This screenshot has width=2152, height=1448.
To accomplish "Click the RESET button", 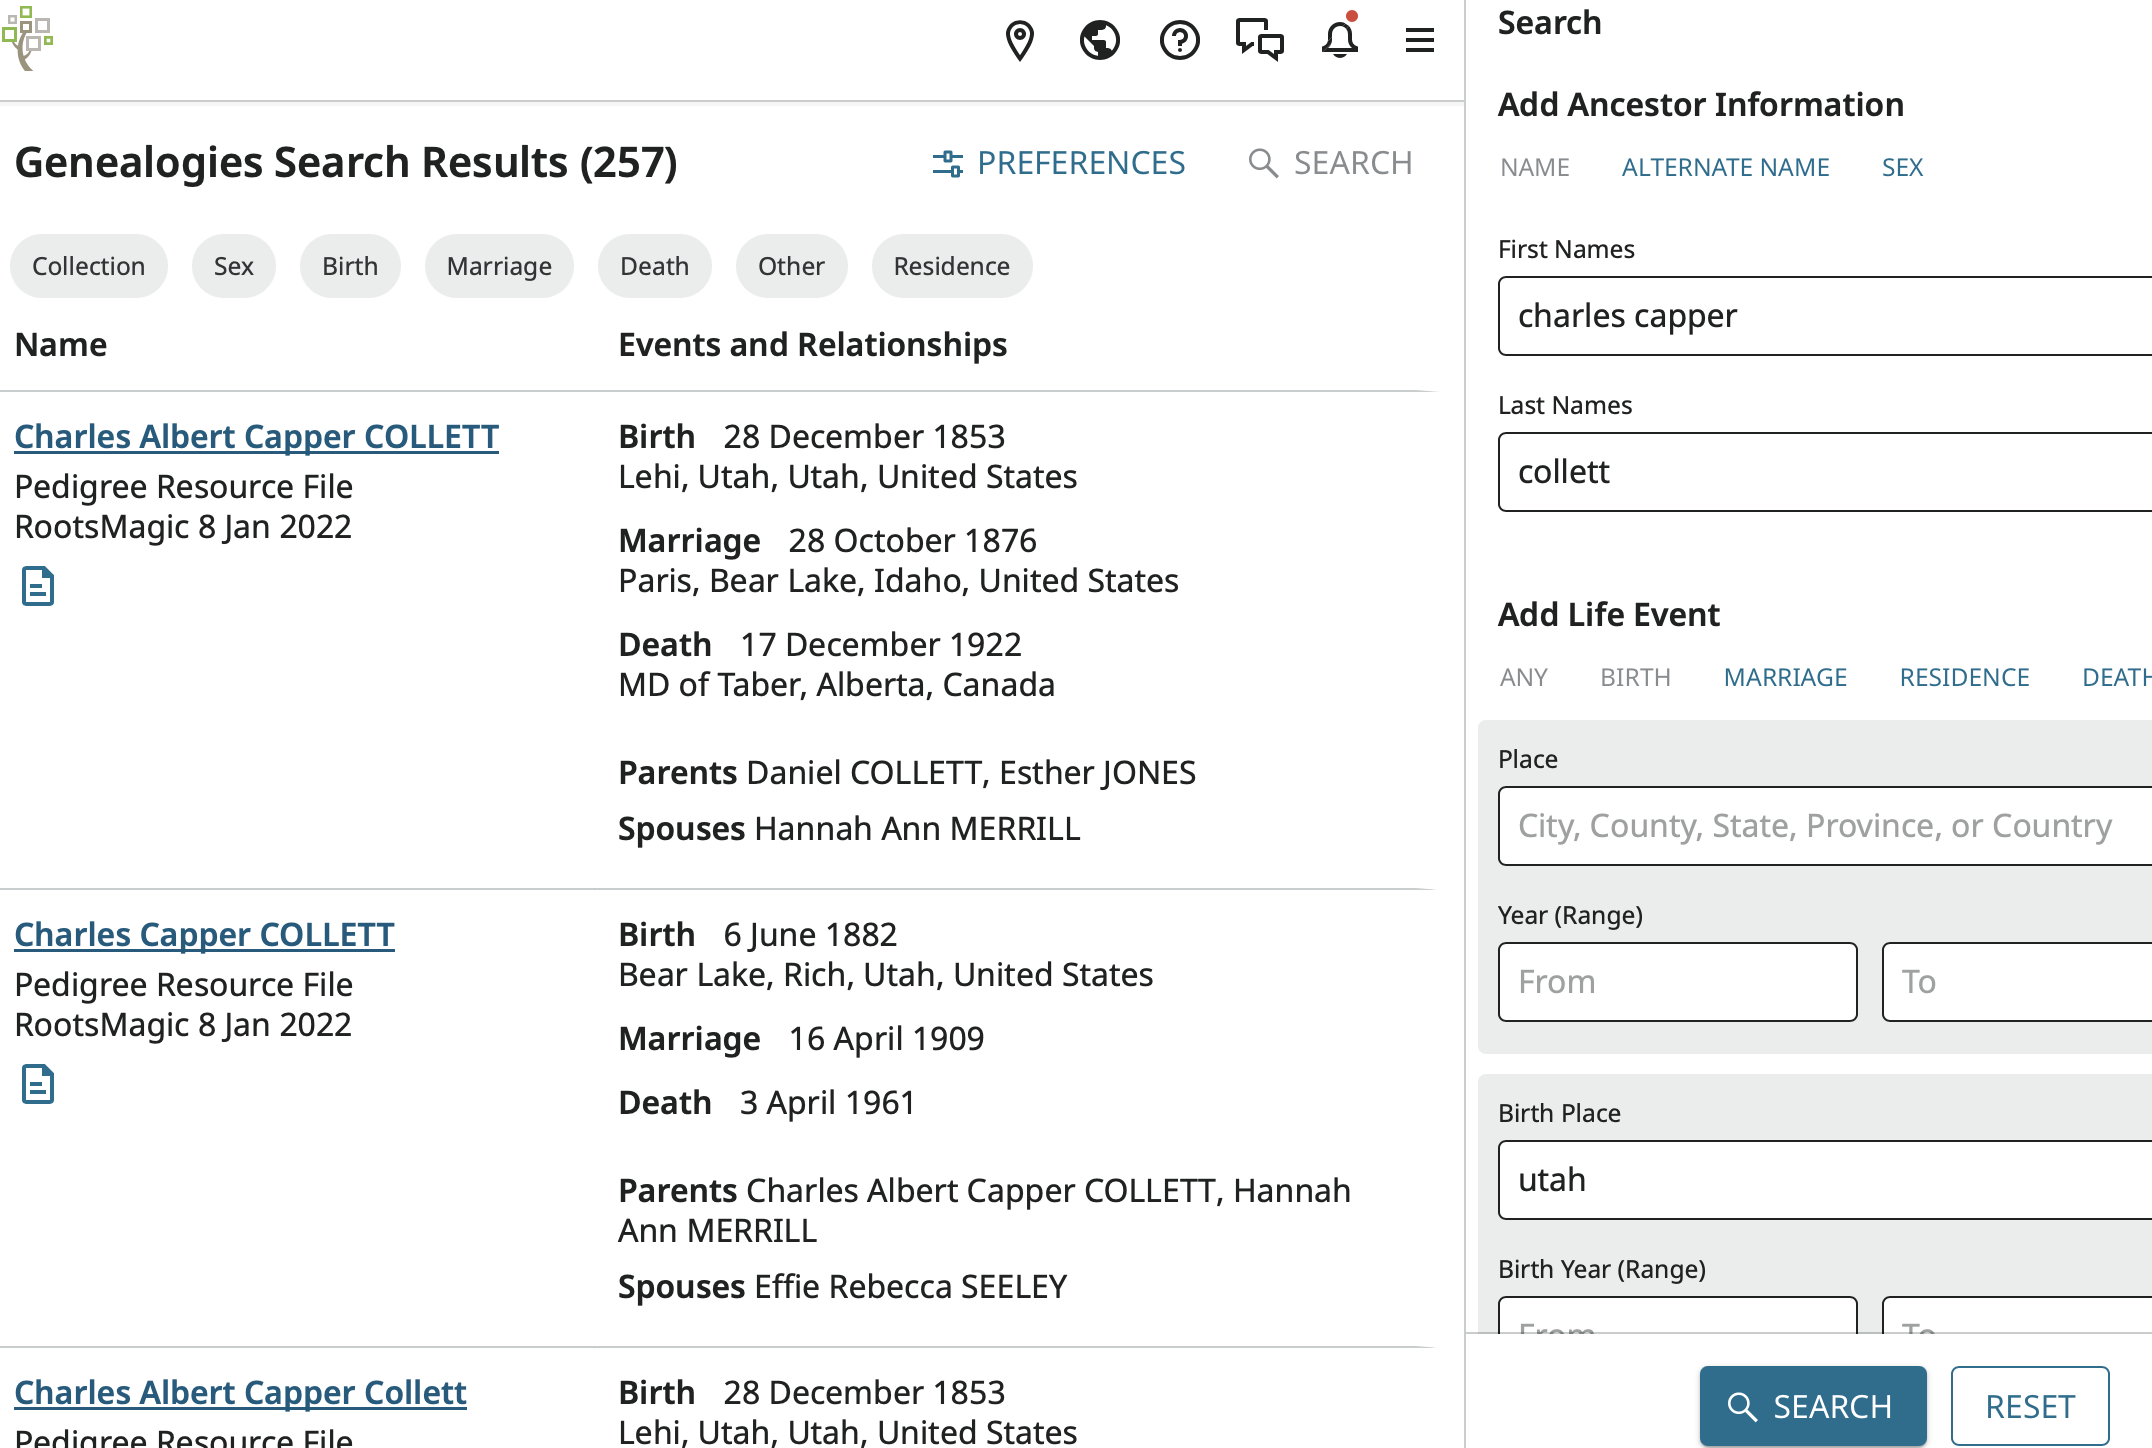I will coord(2029,1406).
